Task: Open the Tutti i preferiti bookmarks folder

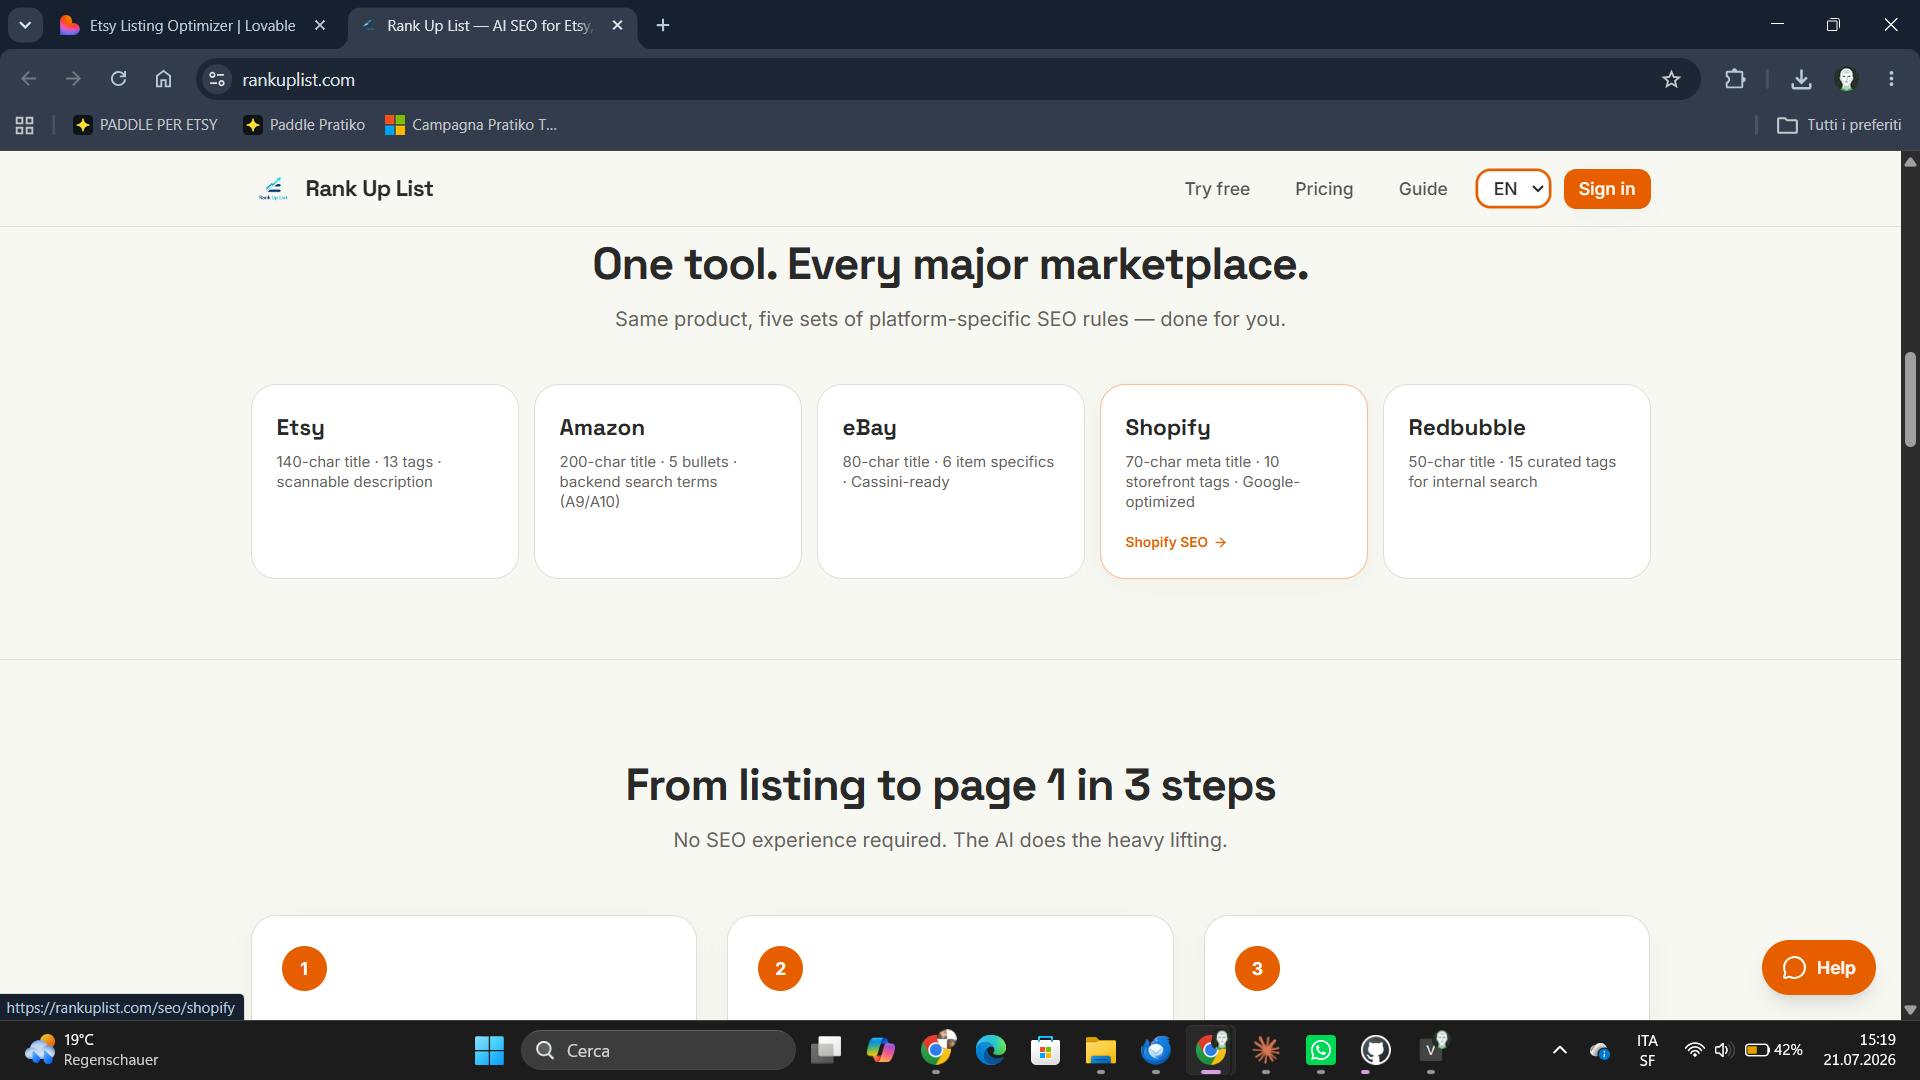Action: coord(1838,125)
